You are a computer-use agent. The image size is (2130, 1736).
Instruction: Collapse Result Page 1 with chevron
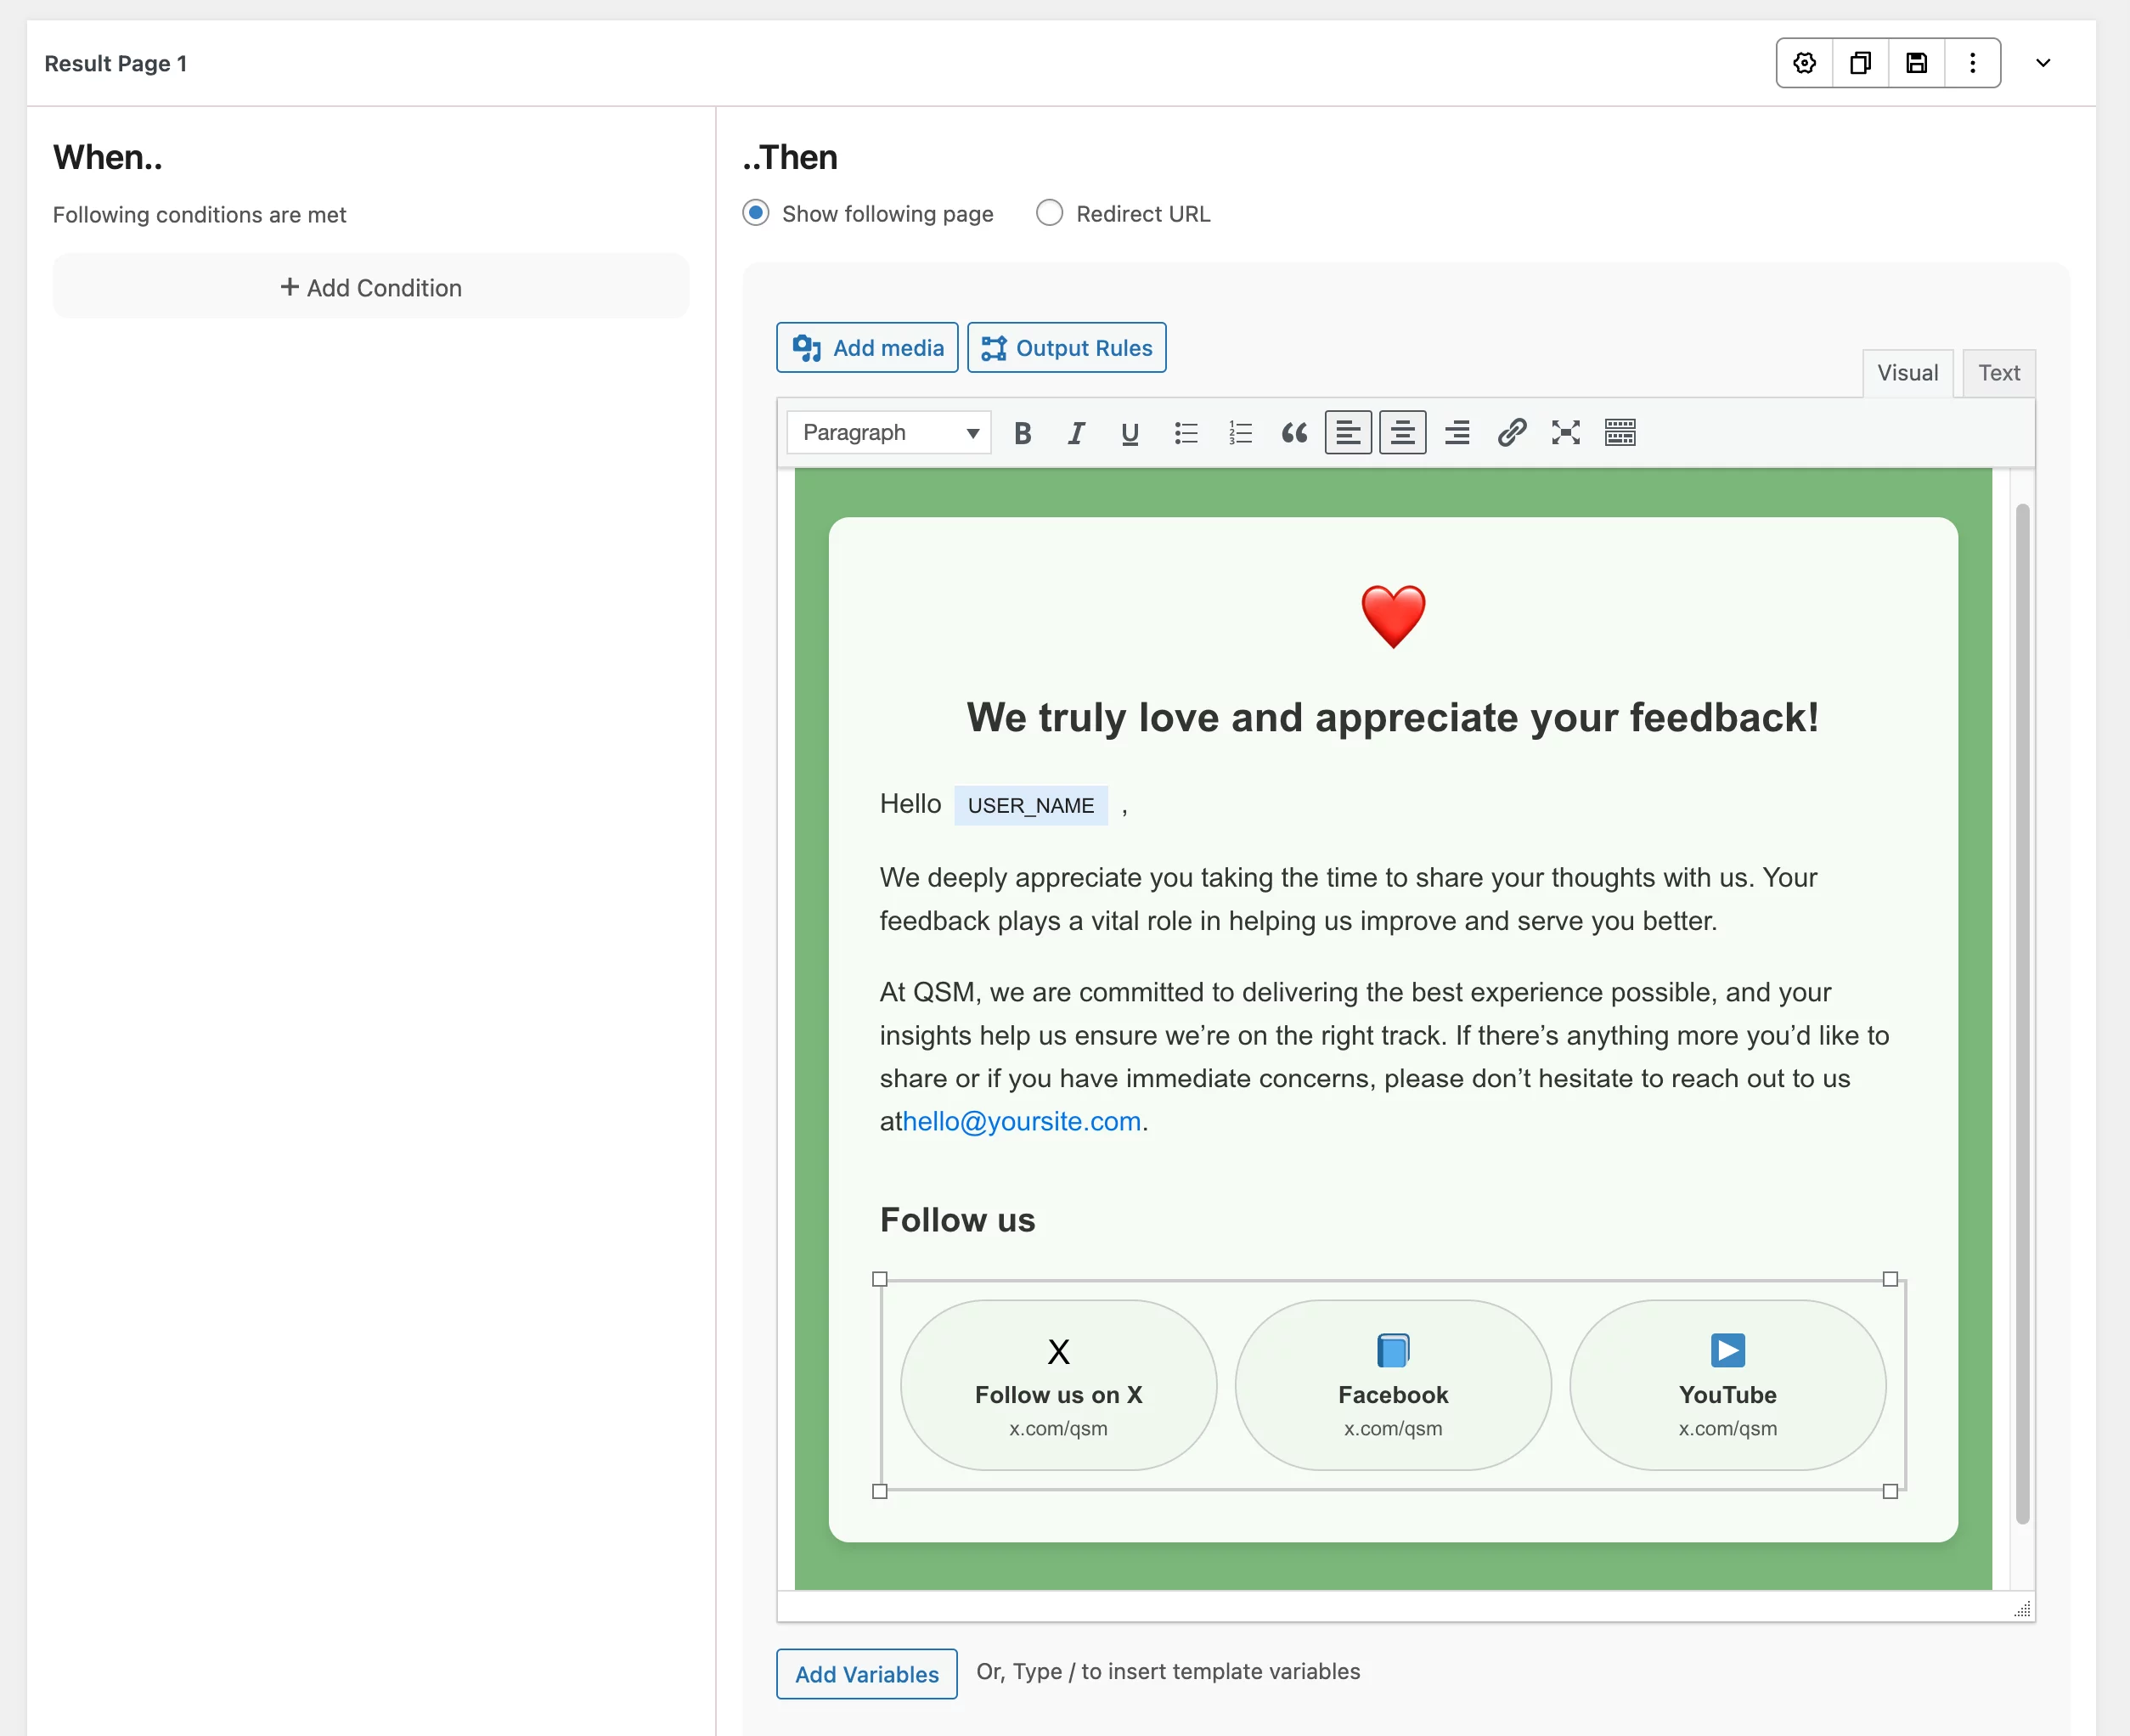2043,63
